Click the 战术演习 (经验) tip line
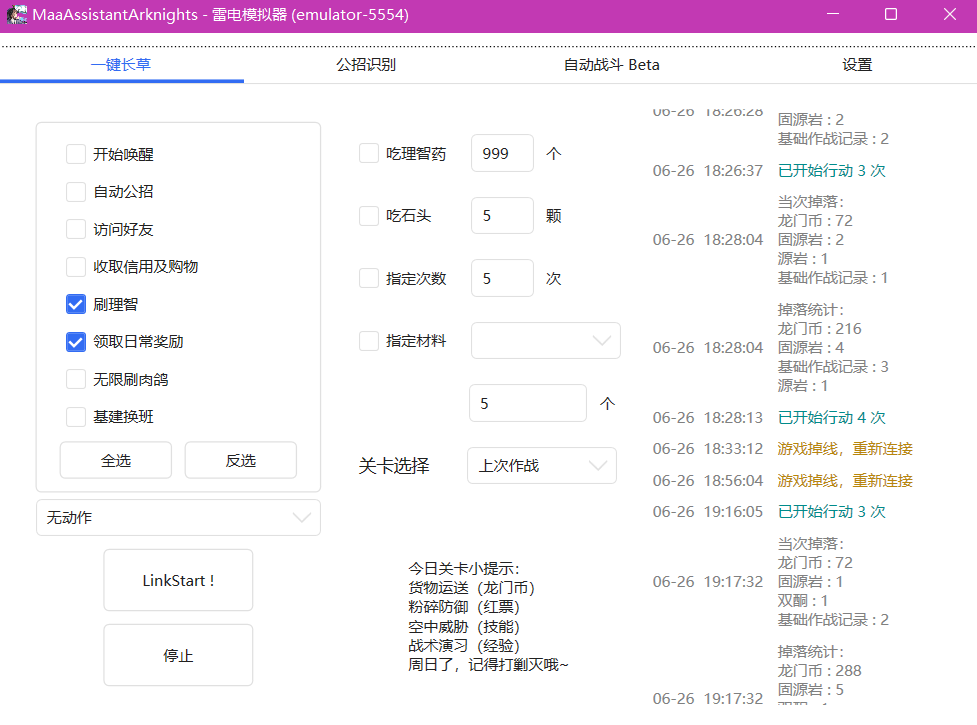The width and height of the screenshot is (977, 725). [x=464, y=645]
